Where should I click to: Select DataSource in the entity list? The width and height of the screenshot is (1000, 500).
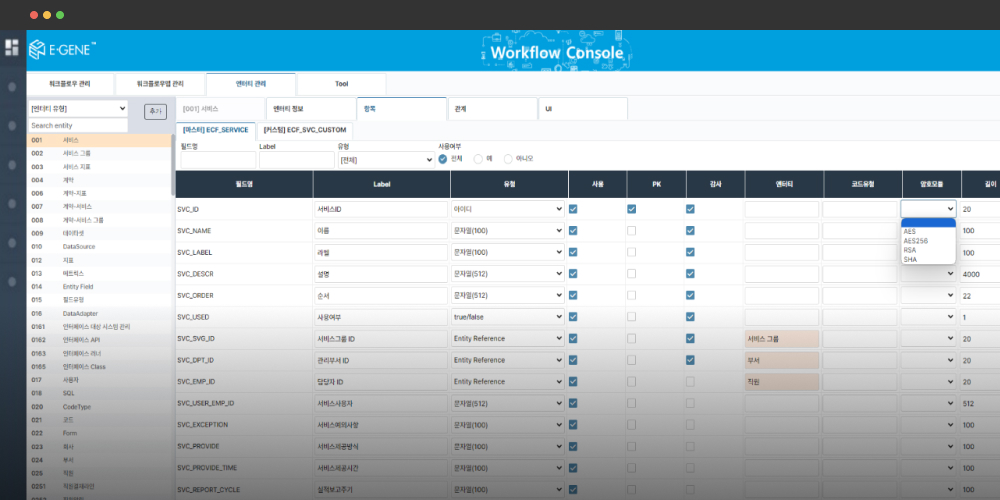tap(78, 246)
